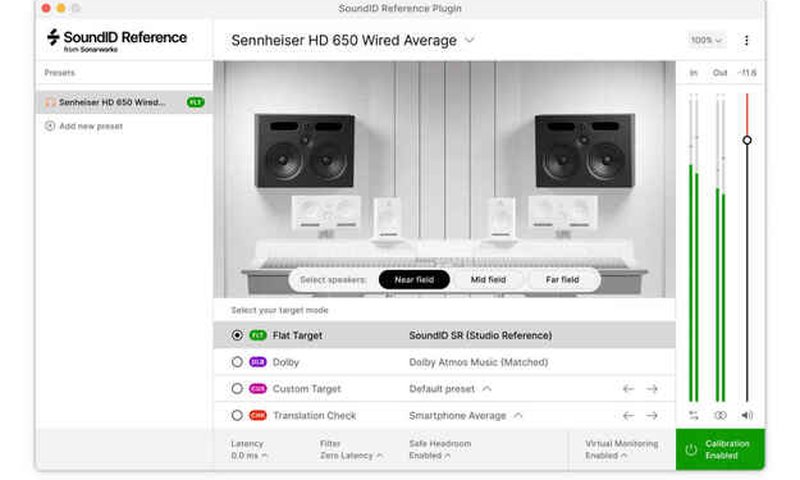This screenshot has height=480, width=800.
Task: Click the channel swap icon under meters
Action: coord(693,415)
